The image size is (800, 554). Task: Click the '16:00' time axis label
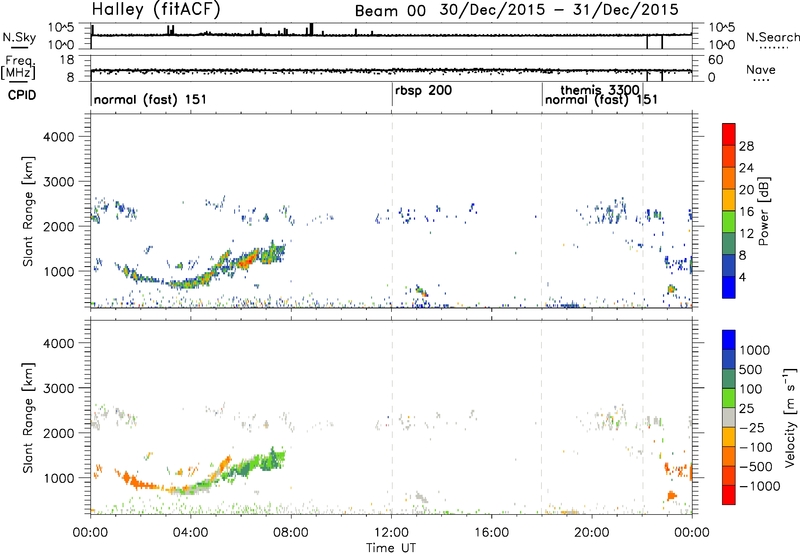click(491, 533)
